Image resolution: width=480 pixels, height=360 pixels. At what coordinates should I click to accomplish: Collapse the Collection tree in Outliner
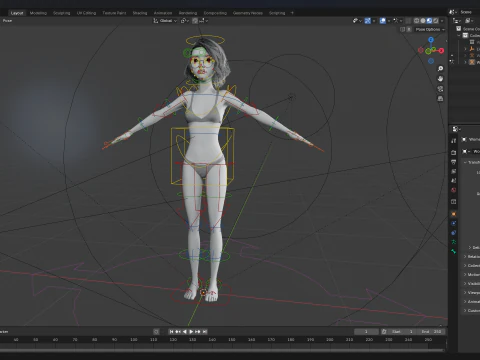pos(459,35)
